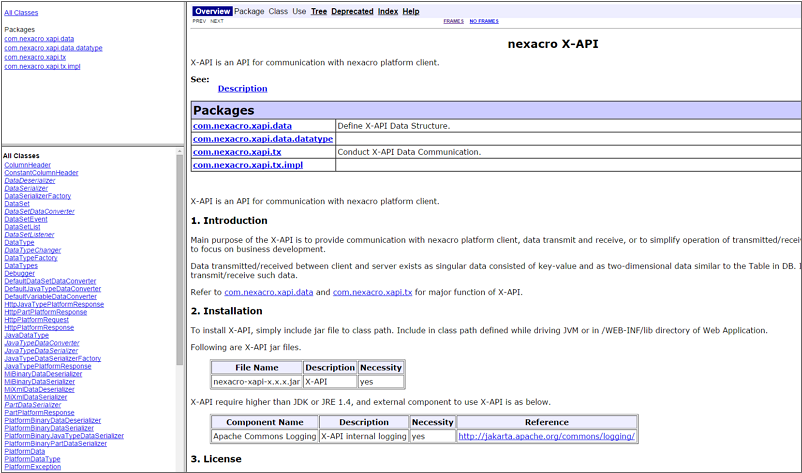
Task: Open the Tree navigation link
Action: pos(319,11)
